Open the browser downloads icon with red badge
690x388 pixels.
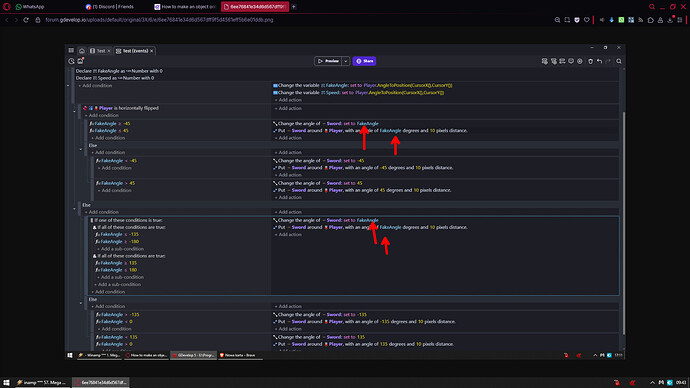(x=670, y=20)
